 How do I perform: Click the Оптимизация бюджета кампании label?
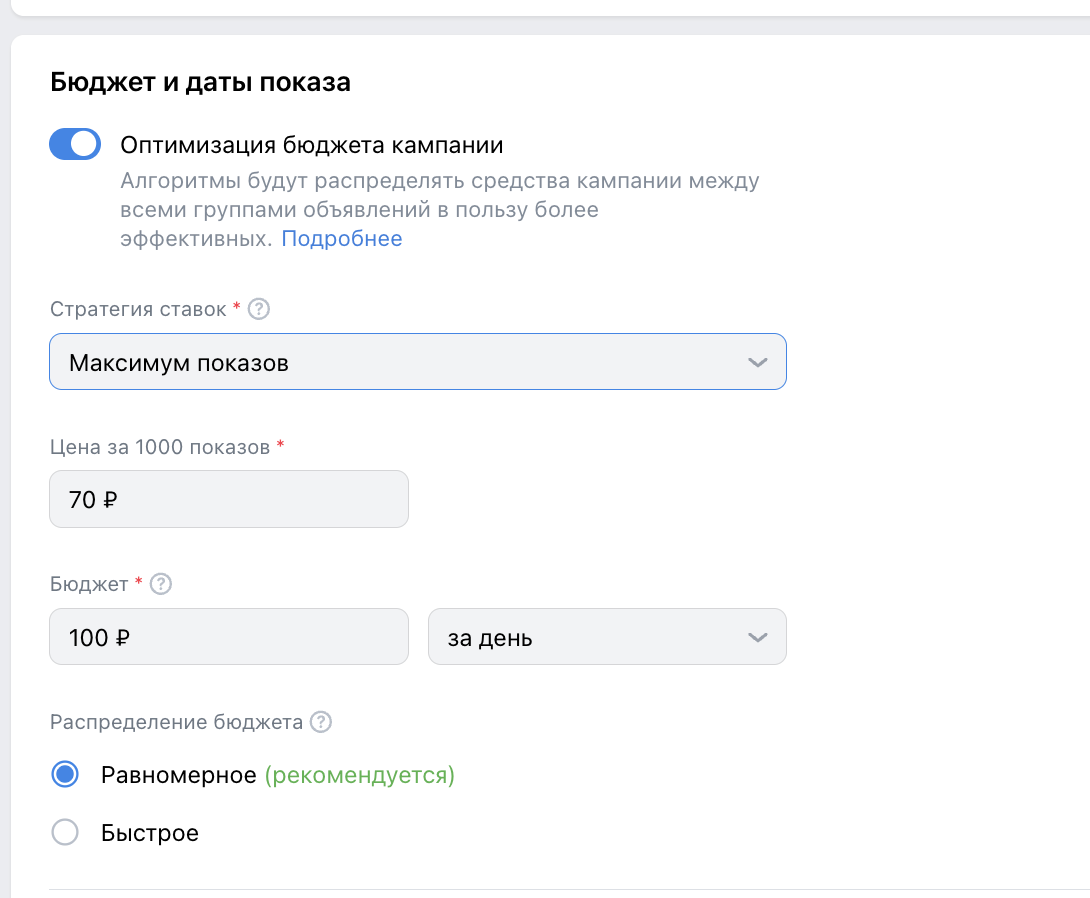coord(311,145)
